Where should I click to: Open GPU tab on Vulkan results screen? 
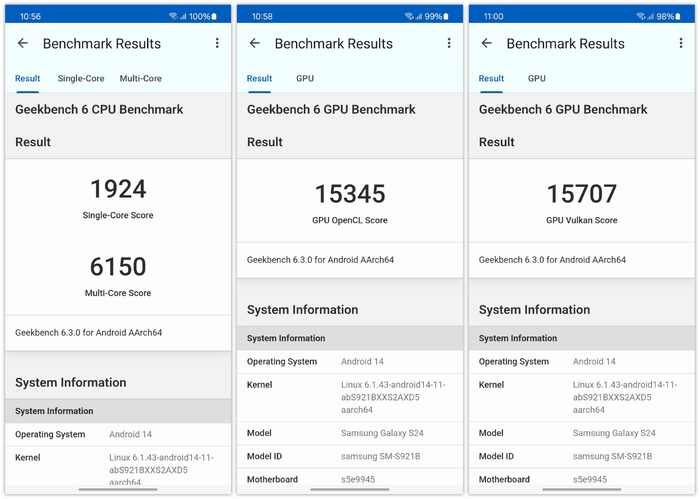(537, 79)
